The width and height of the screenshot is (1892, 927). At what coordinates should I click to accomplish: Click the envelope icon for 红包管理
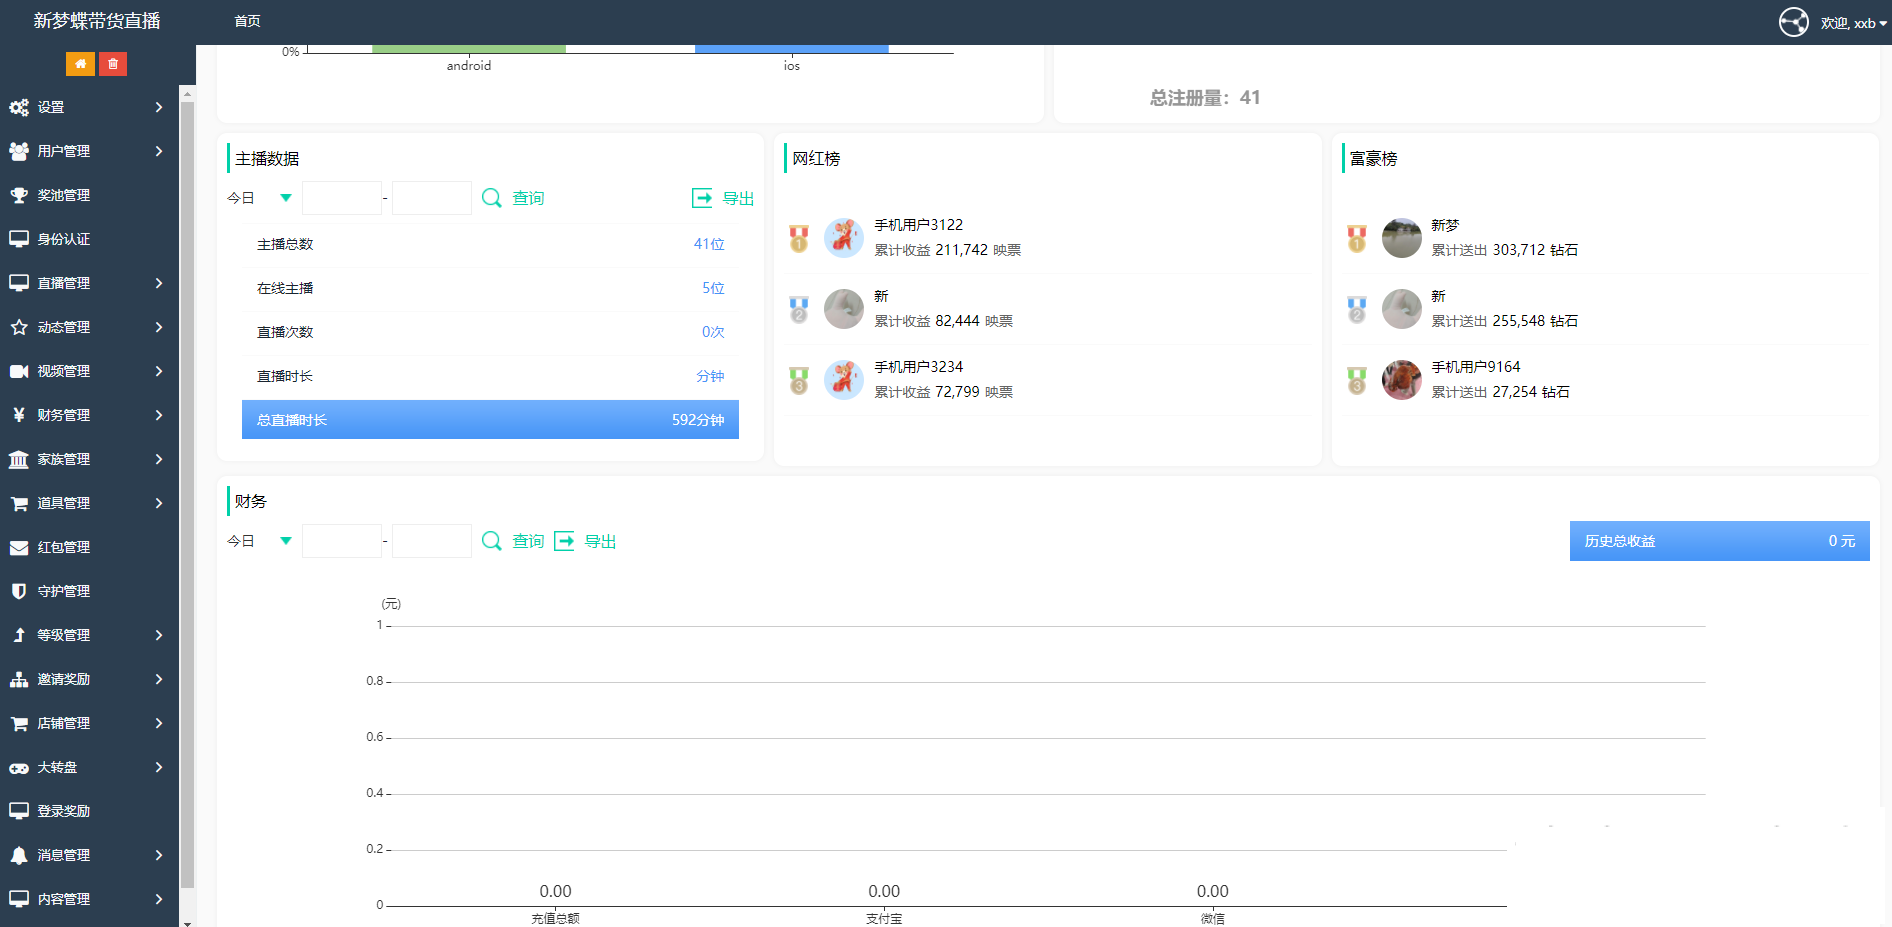pyautogui.click(x=19, y=547)
